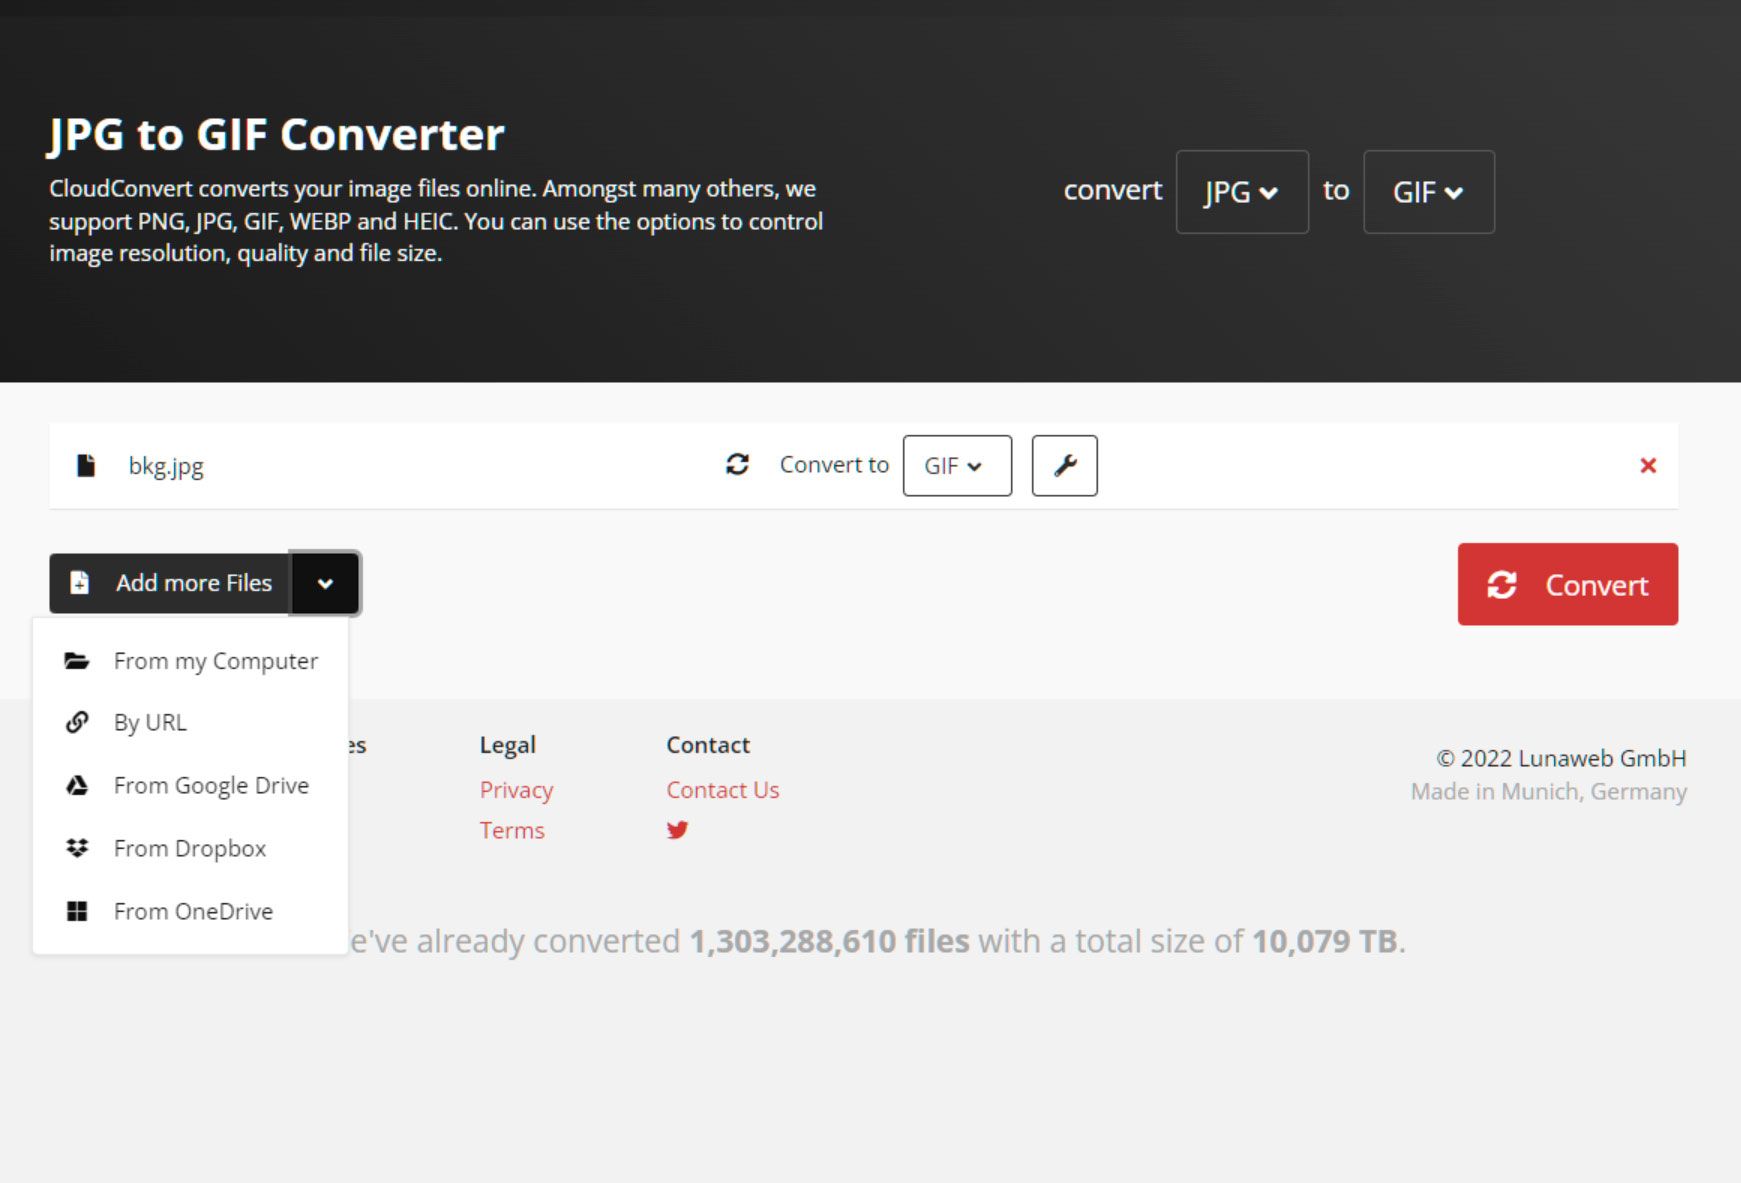Click the file icon beside bkg.jpg
Viewport: 1741px width, 1183px height.
[x=86, y=465]
